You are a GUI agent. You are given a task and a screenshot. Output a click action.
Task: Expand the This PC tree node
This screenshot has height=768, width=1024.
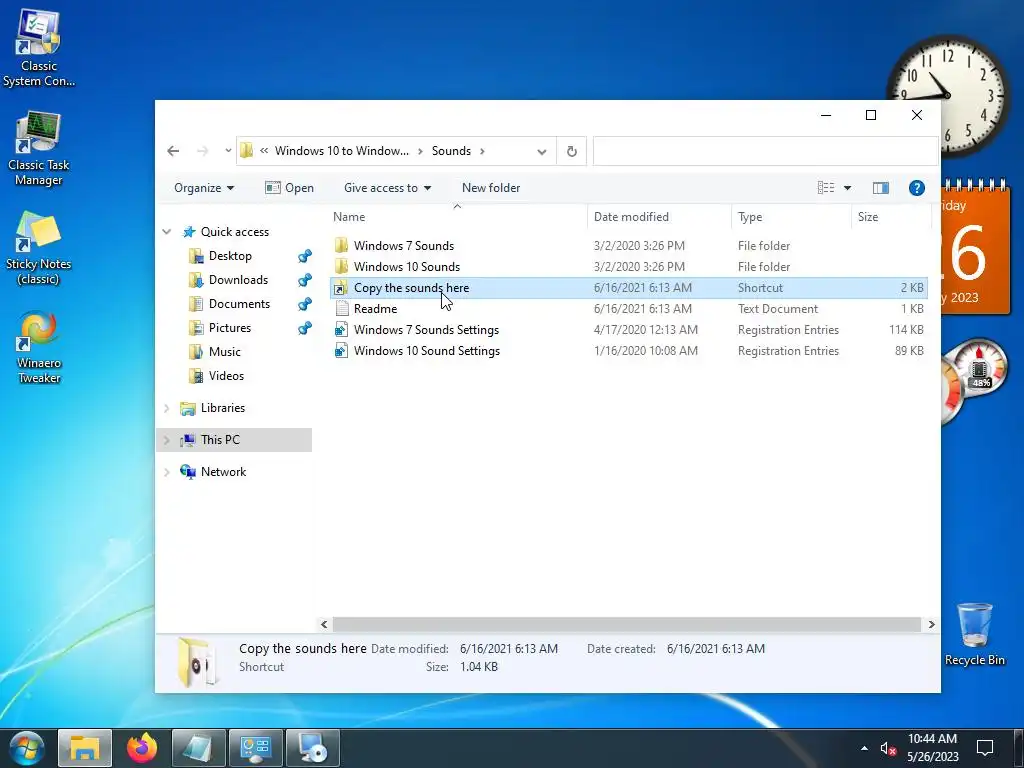pyautogui.click(x=167, y=440)
